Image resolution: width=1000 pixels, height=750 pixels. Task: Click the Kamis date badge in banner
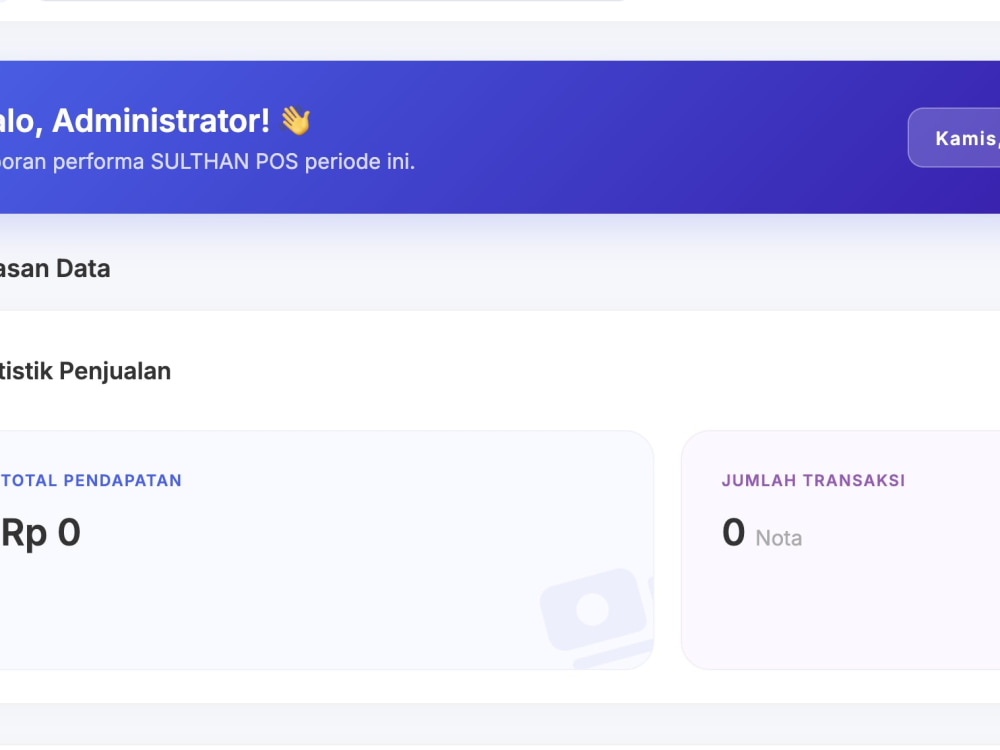[x=954, y=138]
